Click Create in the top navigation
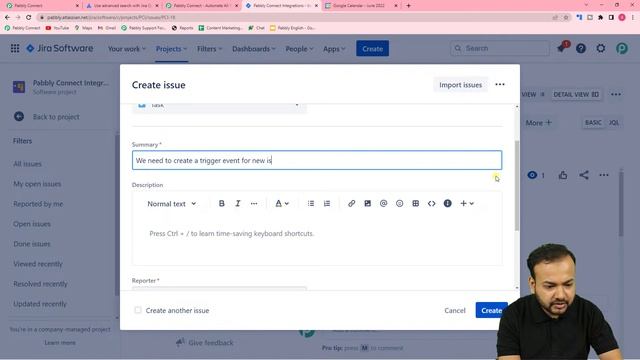The width and height of the screenshot is (640, 360). coord(372,49)
